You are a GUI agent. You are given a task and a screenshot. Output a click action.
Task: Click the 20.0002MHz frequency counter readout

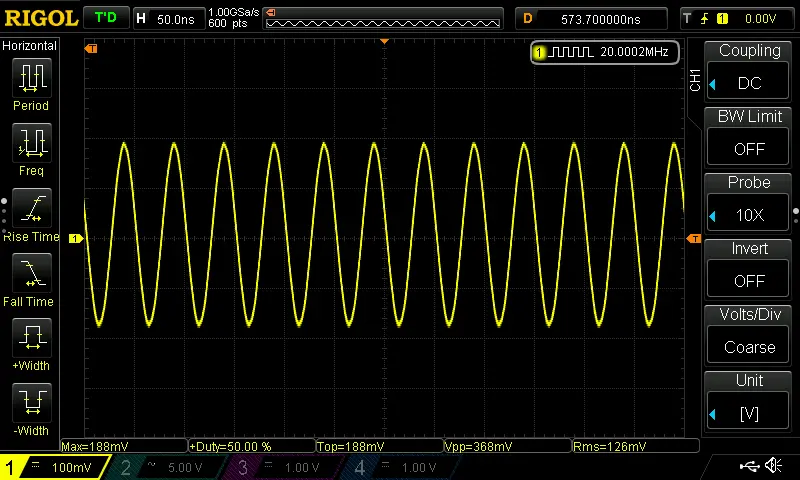click(604, 52)
